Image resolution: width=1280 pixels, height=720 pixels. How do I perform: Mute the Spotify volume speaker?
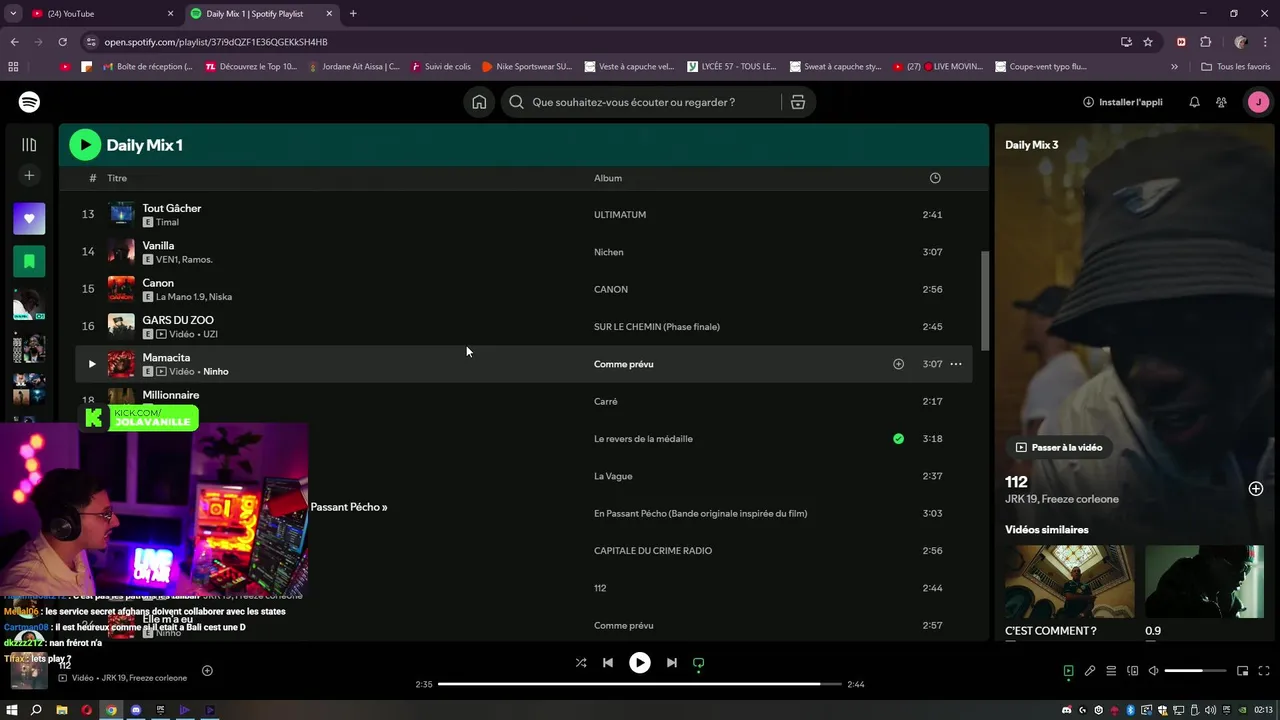1154,671
